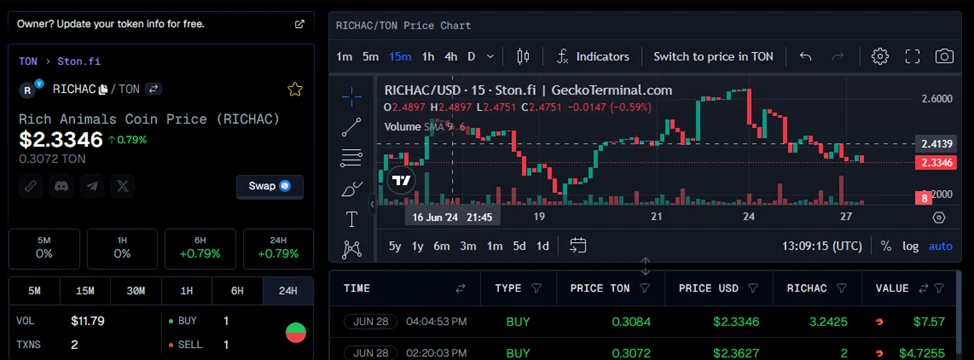Click the R token logo
The height and width of the screenshot is (360, 974).
pyautogui.click(x=27, y=90)
